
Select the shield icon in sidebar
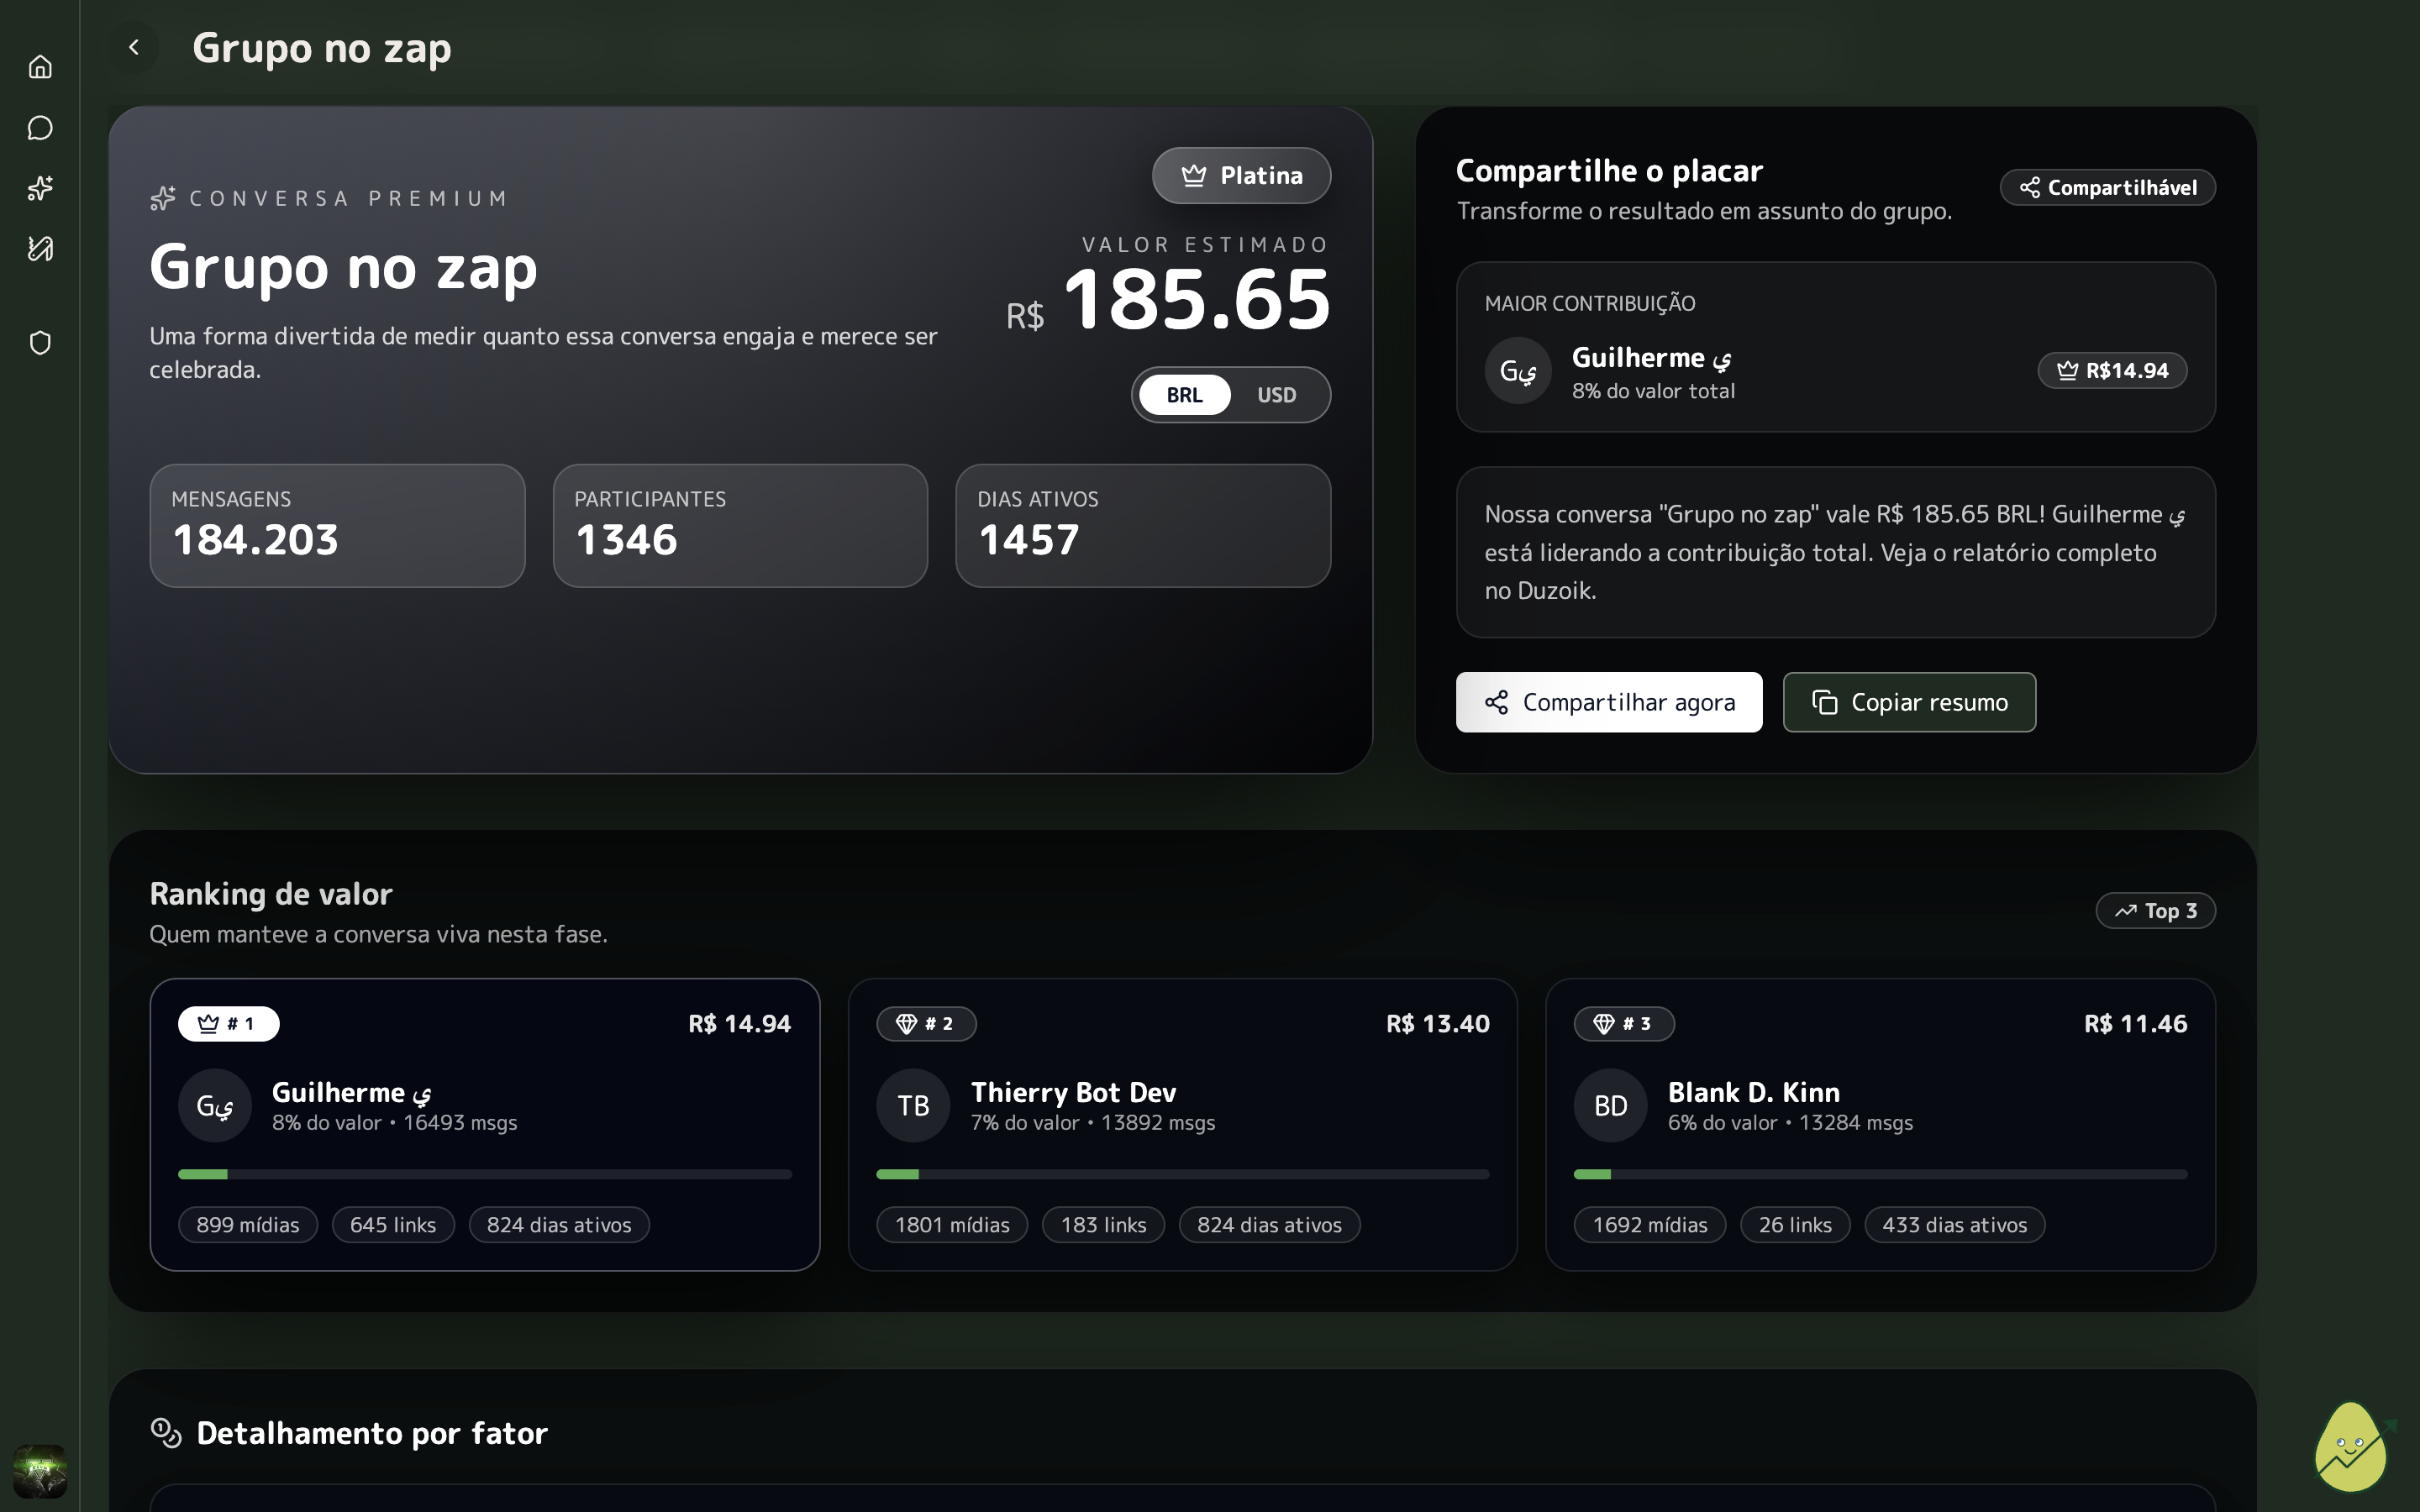click(x=40, y=343)
